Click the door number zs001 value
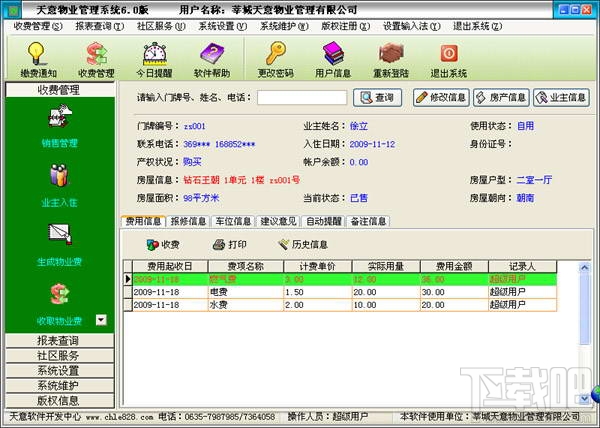The height and width of the screenshot is (428, 600). click(194, 126)
